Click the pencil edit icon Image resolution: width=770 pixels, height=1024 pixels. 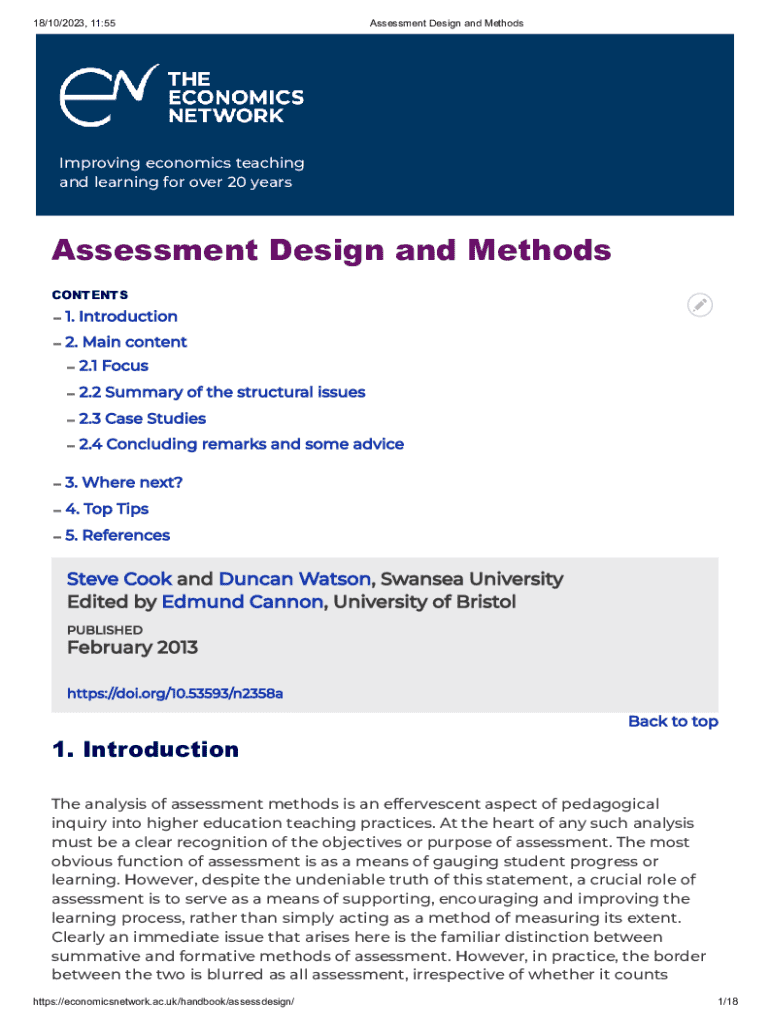click(701, 306)
